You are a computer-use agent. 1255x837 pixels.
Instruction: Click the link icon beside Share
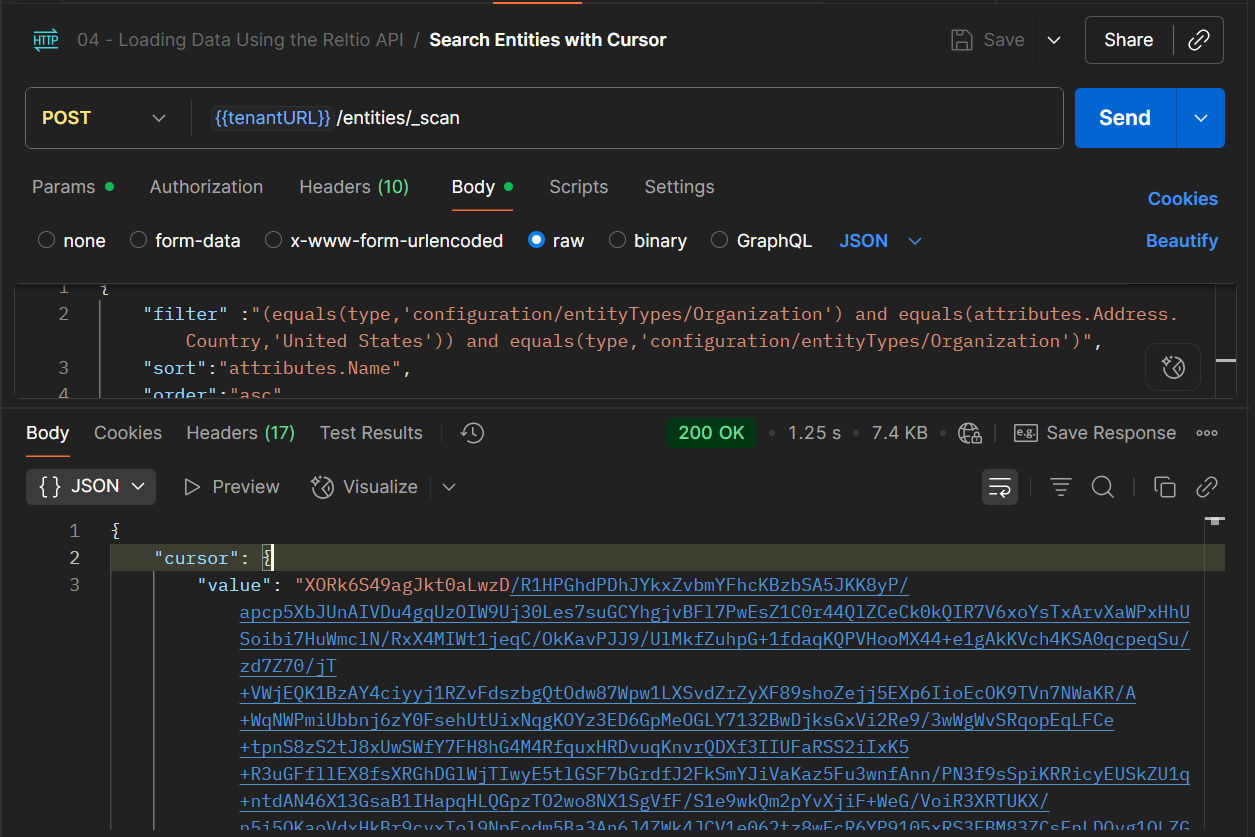pos(1198,40)
